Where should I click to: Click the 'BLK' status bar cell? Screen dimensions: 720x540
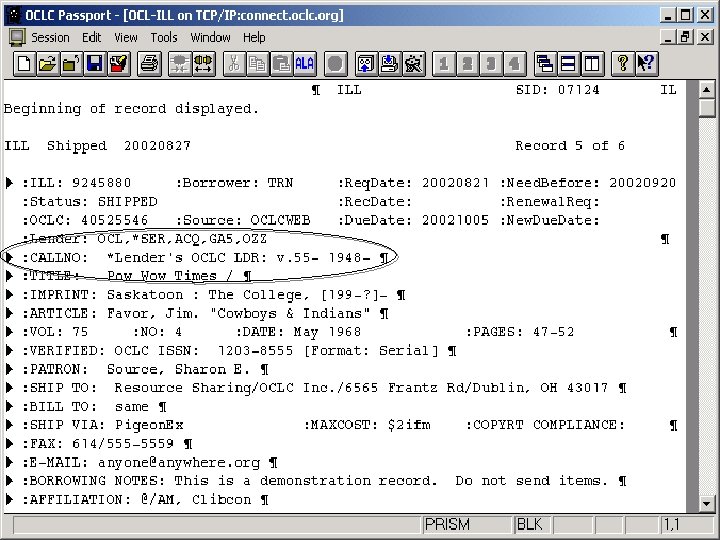pos(533,524)
